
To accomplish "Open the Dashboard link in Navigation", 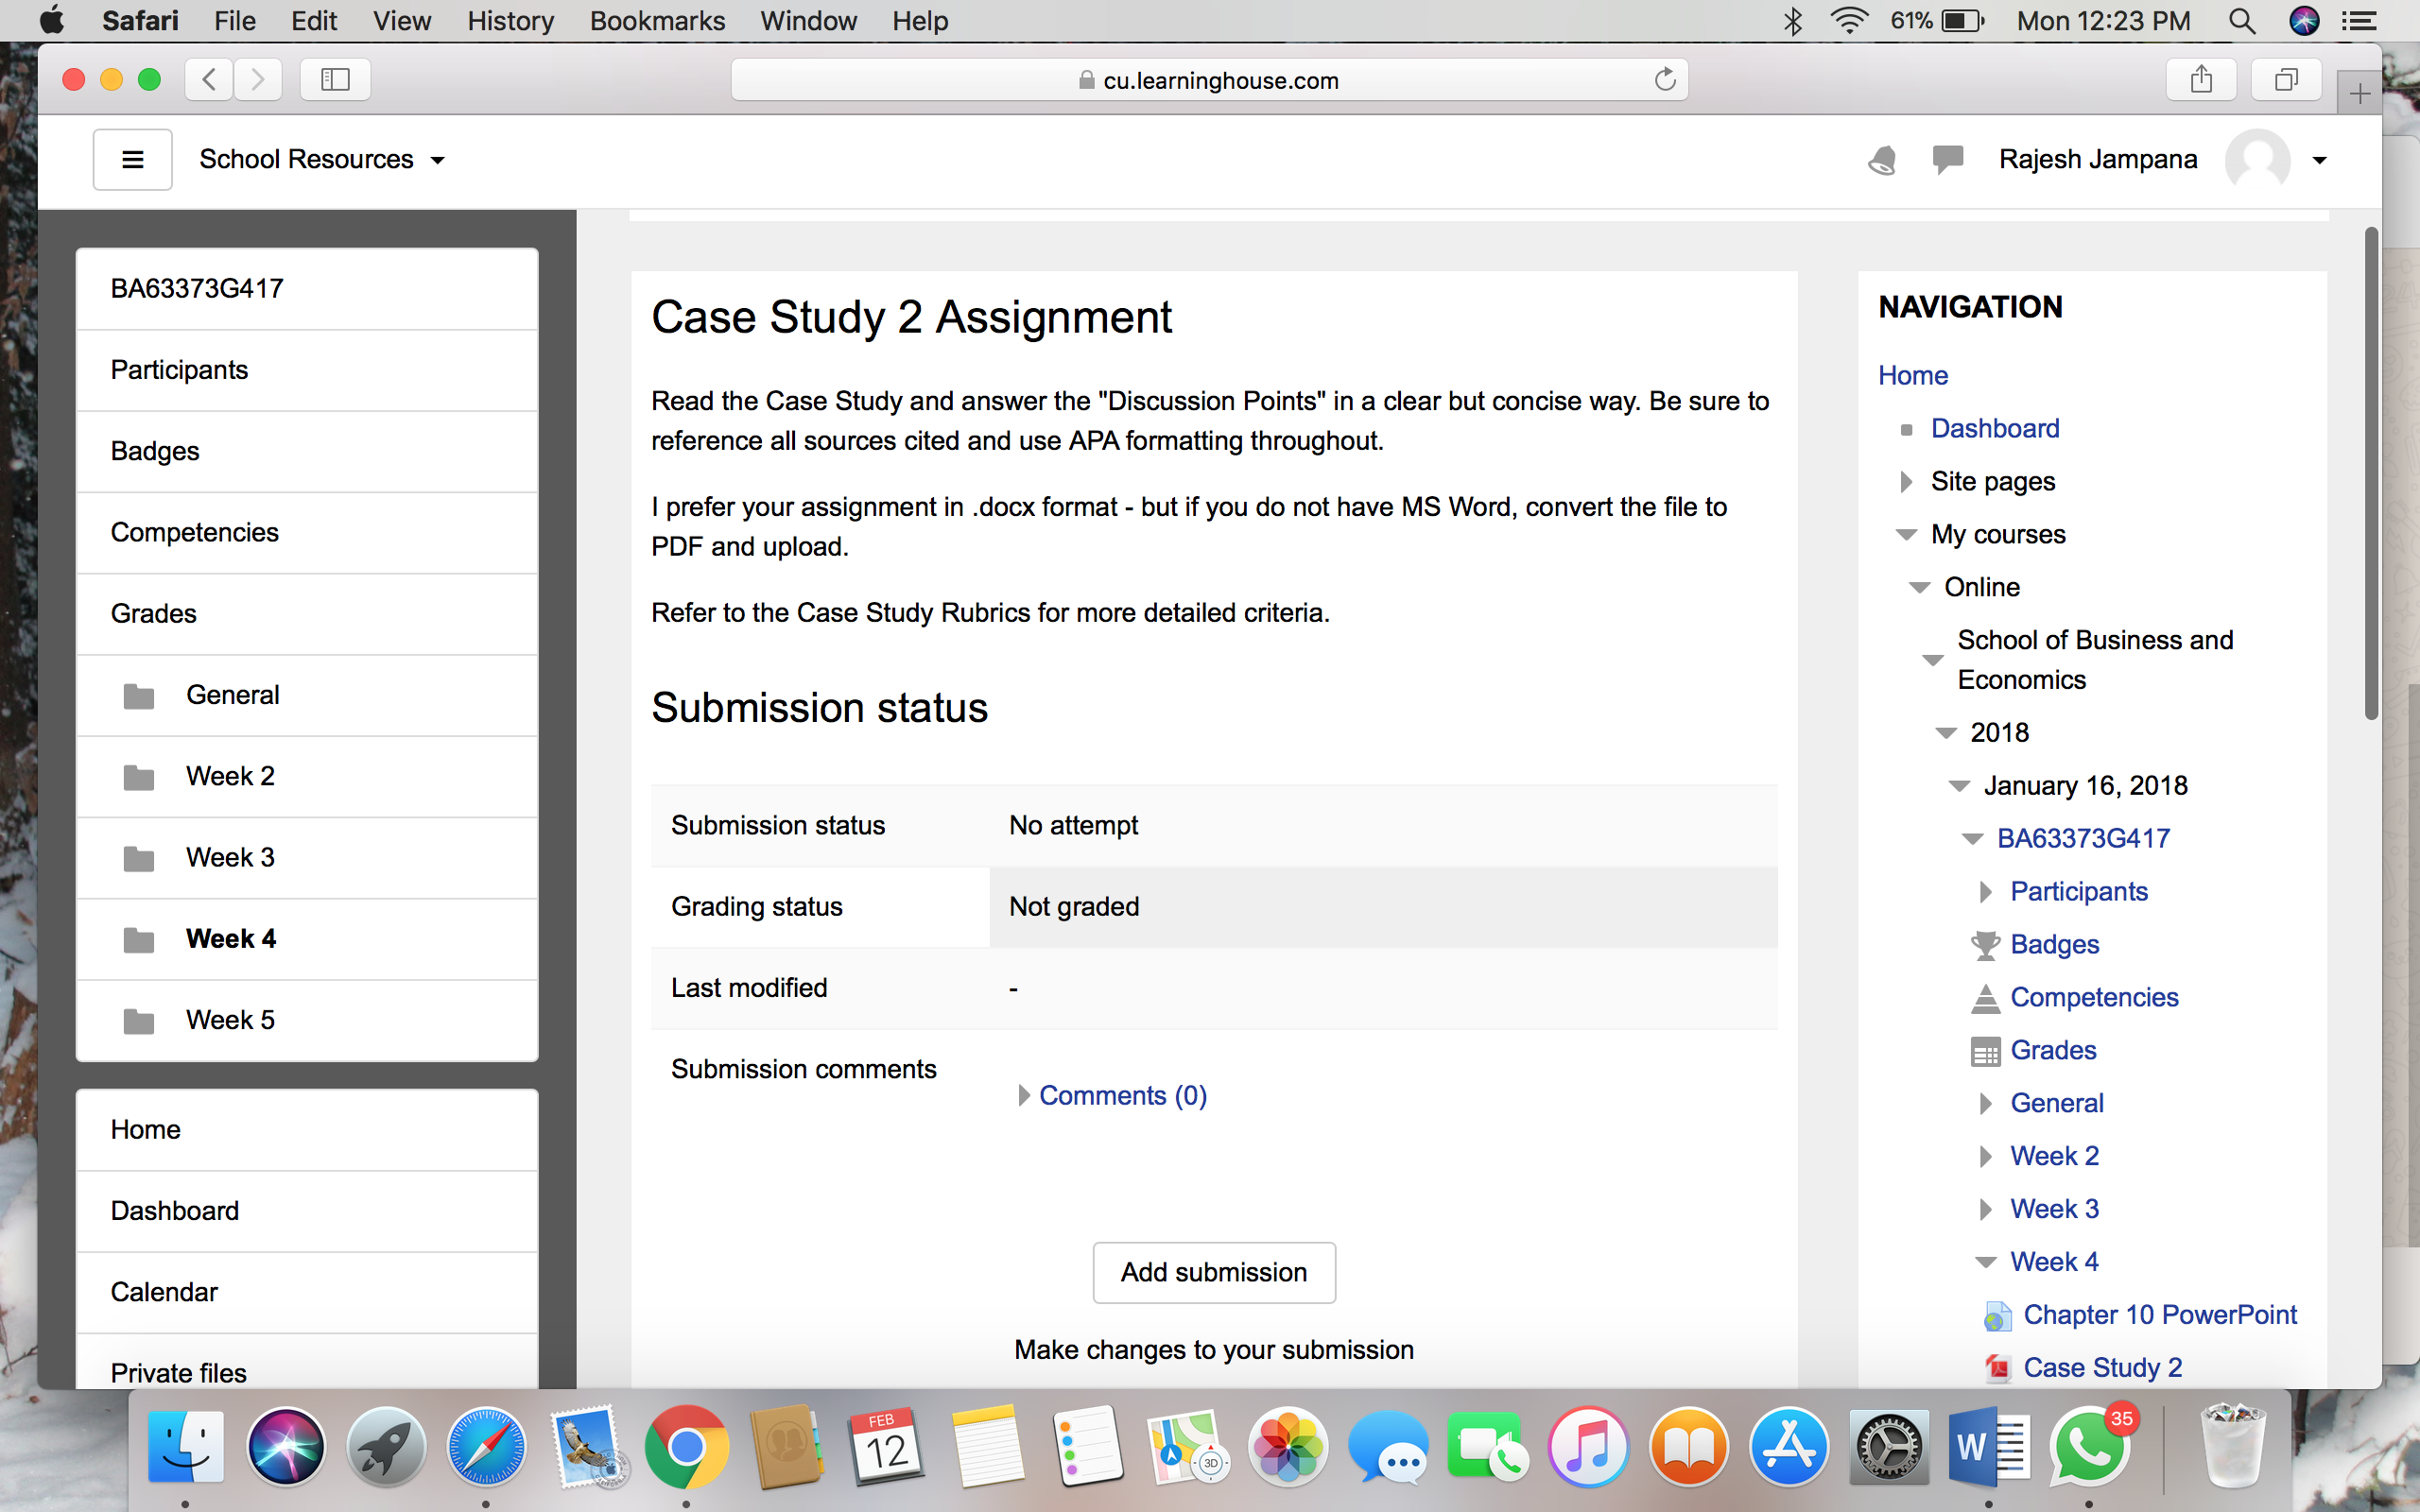I will (x=1995, y=429).
